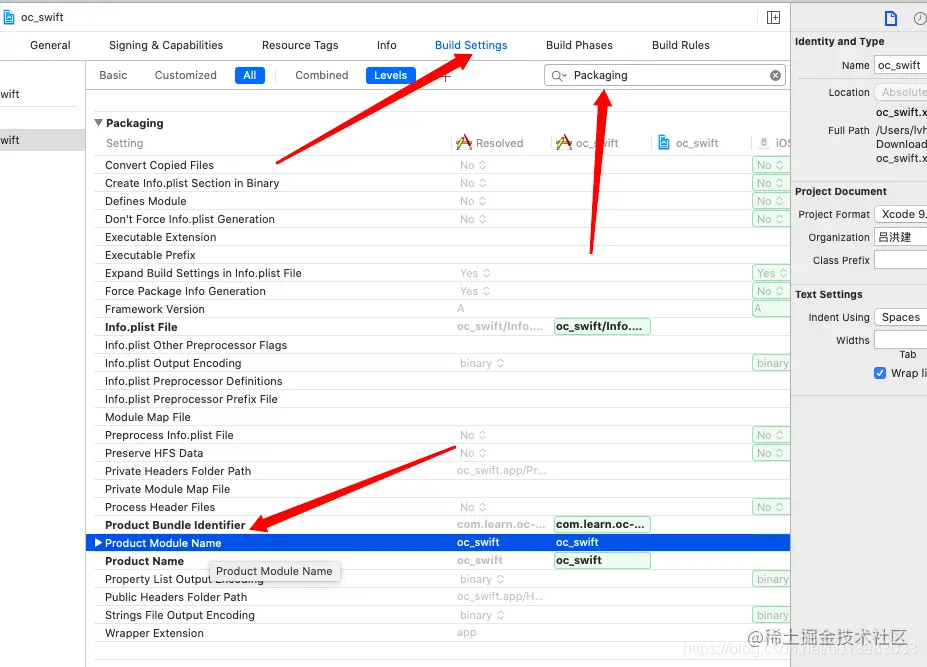Click the oc_swift project column document icon
The image size is (927, 667).
click(664, 143)
